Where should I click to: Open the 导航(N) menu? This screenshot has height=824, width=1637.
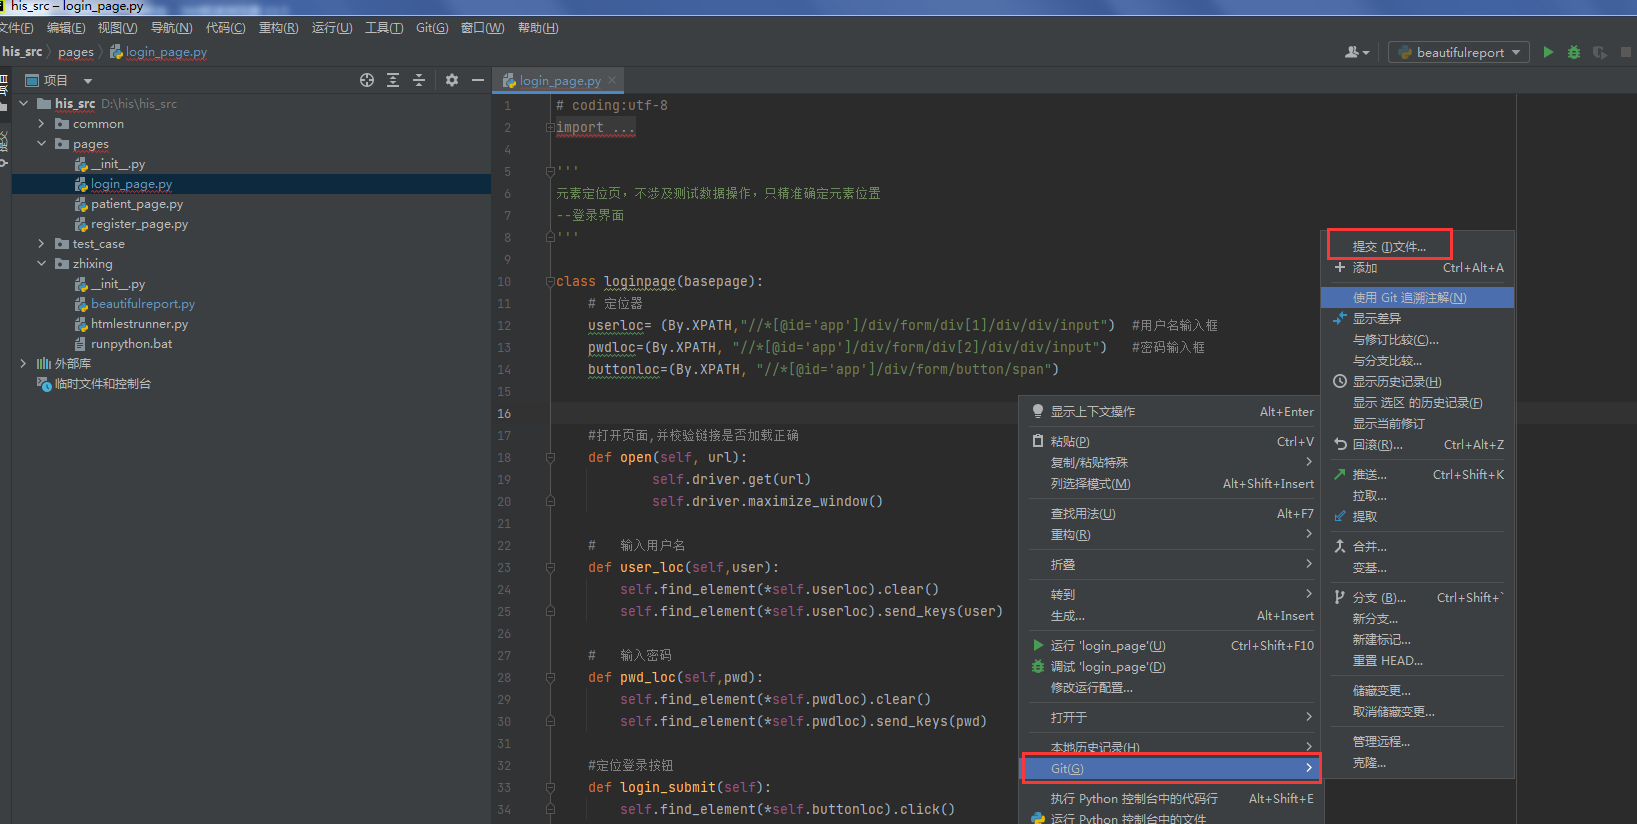coord(171,28)
